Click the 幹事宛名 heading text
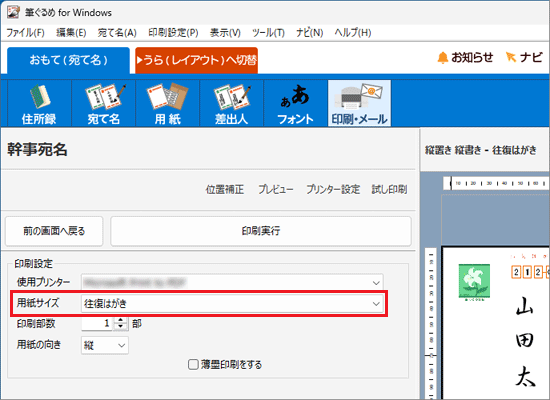This screenshot has height=400, width=550. coord(37,150)
